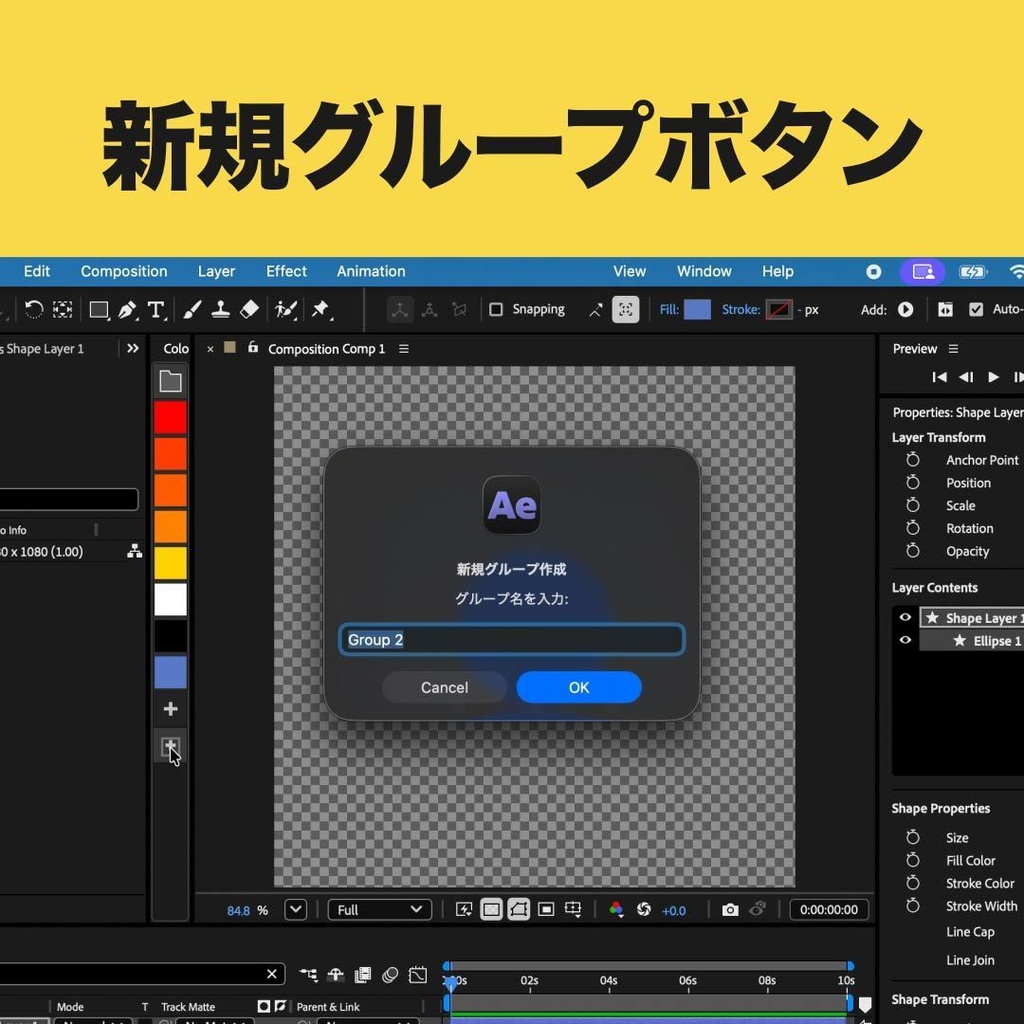1024x1024 pixels.
Task: Open the magnification ratio dropdown
Action: coord(295,909)
